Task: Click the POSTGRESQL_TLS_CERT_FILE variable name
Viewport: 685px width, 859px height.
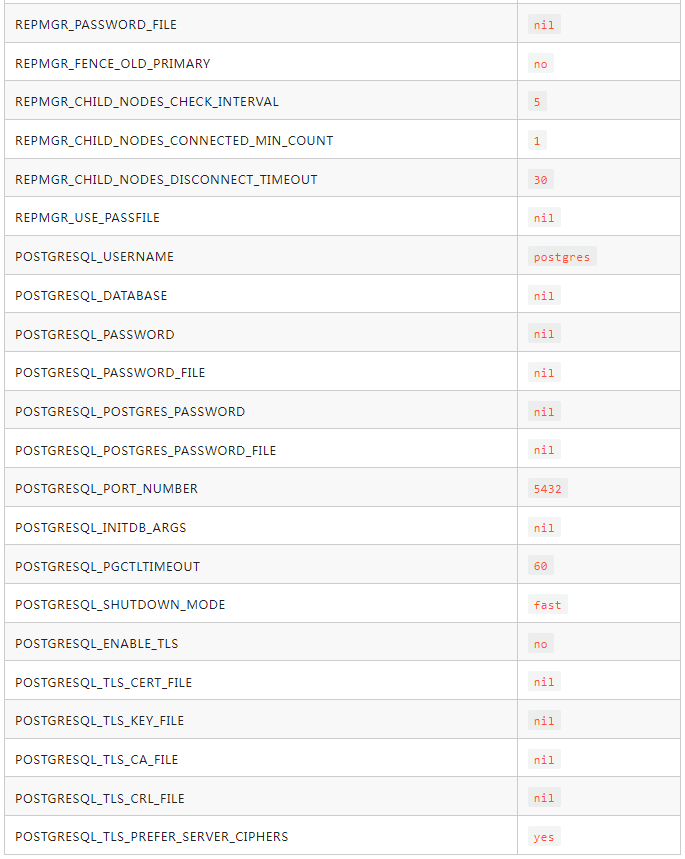Action: point(104,682)
